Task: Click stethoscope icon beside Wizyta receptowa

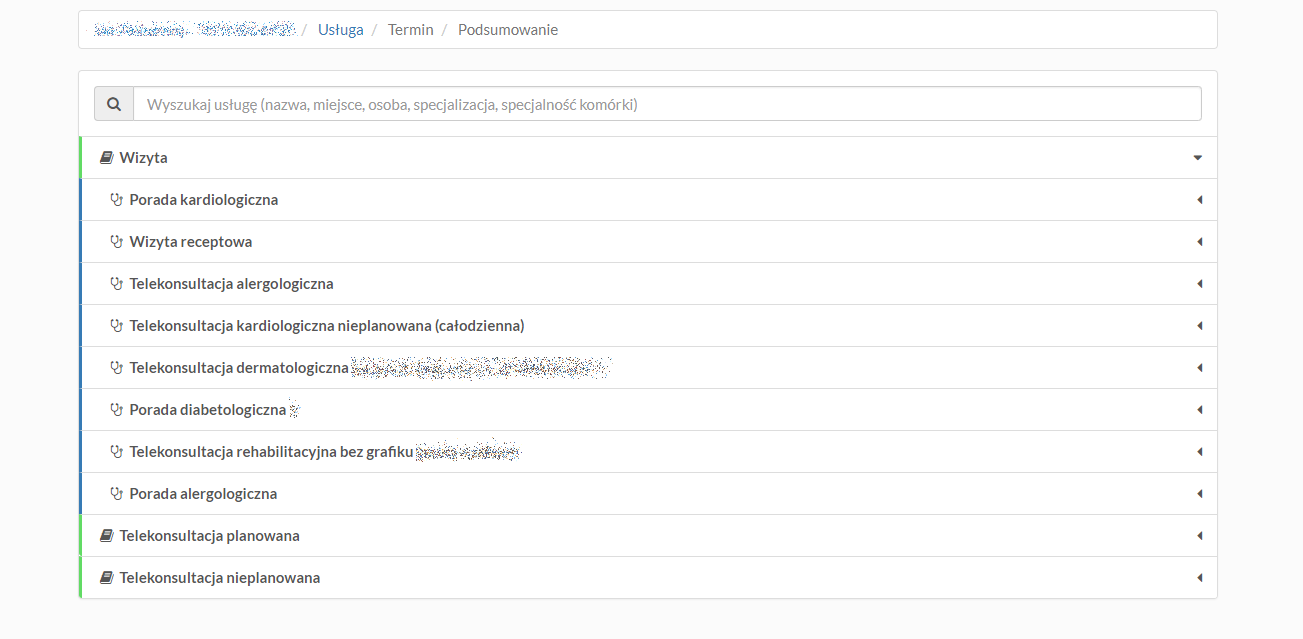Action: (x=116, y=242)
